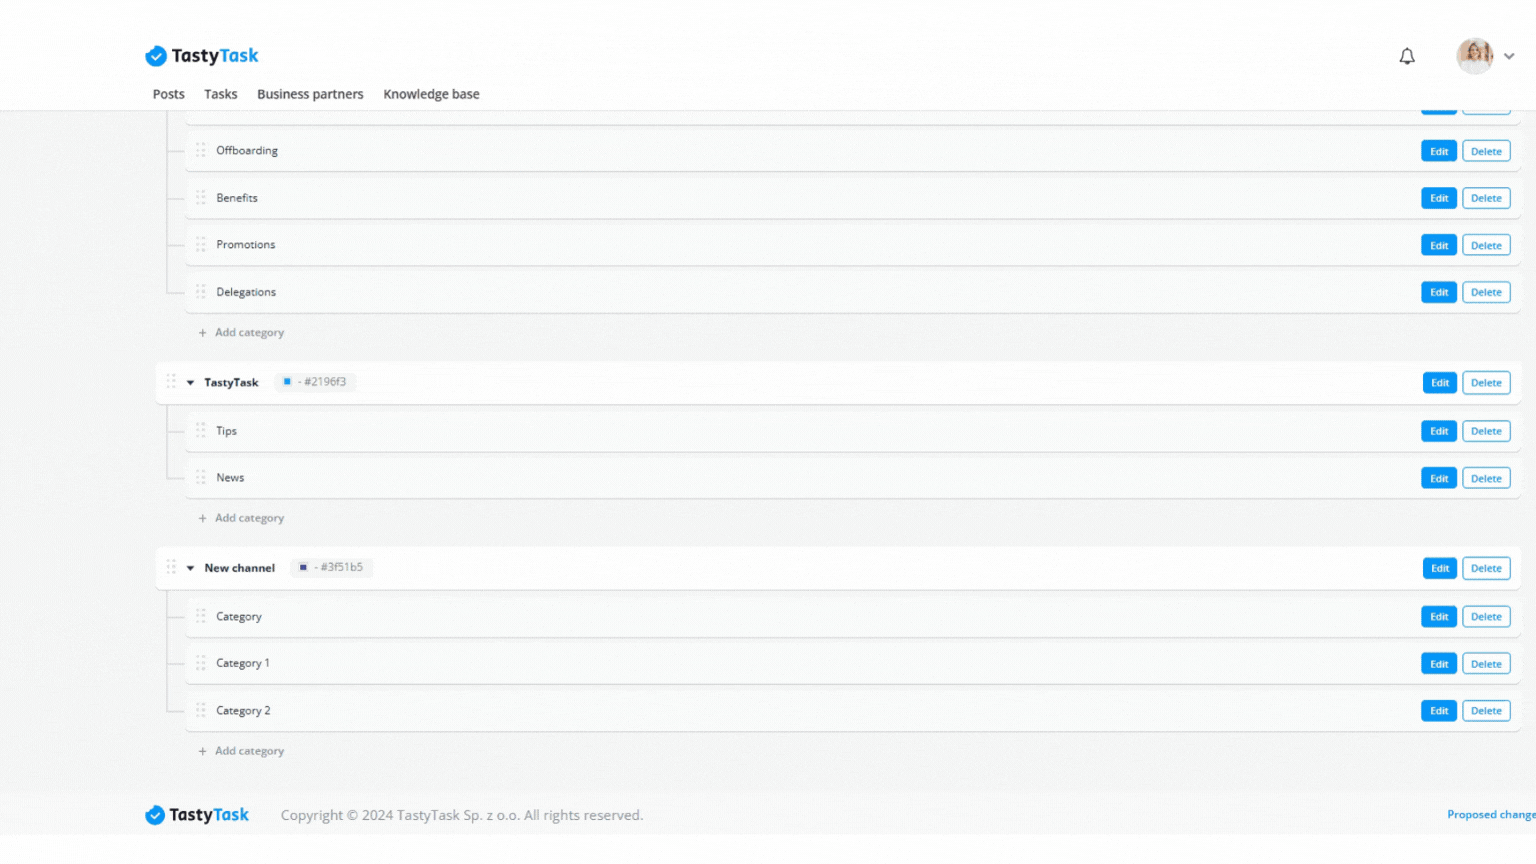The image size is (1536, 864).
Task: Delete Category 1
Action: [1486, 664]
